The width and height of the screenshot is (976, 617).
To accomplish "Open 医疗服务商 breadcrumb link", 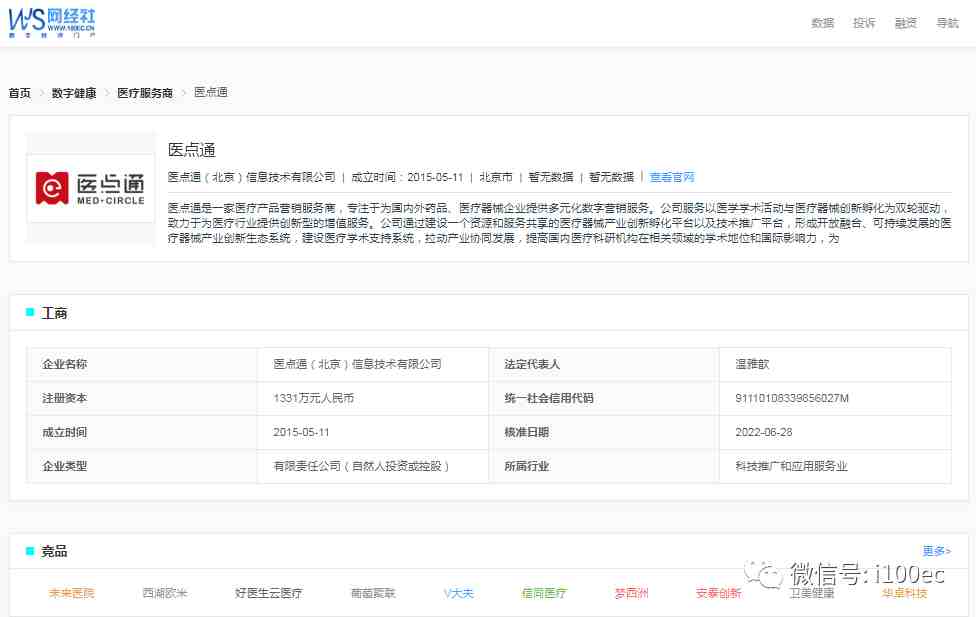I will tap(145, 93).
